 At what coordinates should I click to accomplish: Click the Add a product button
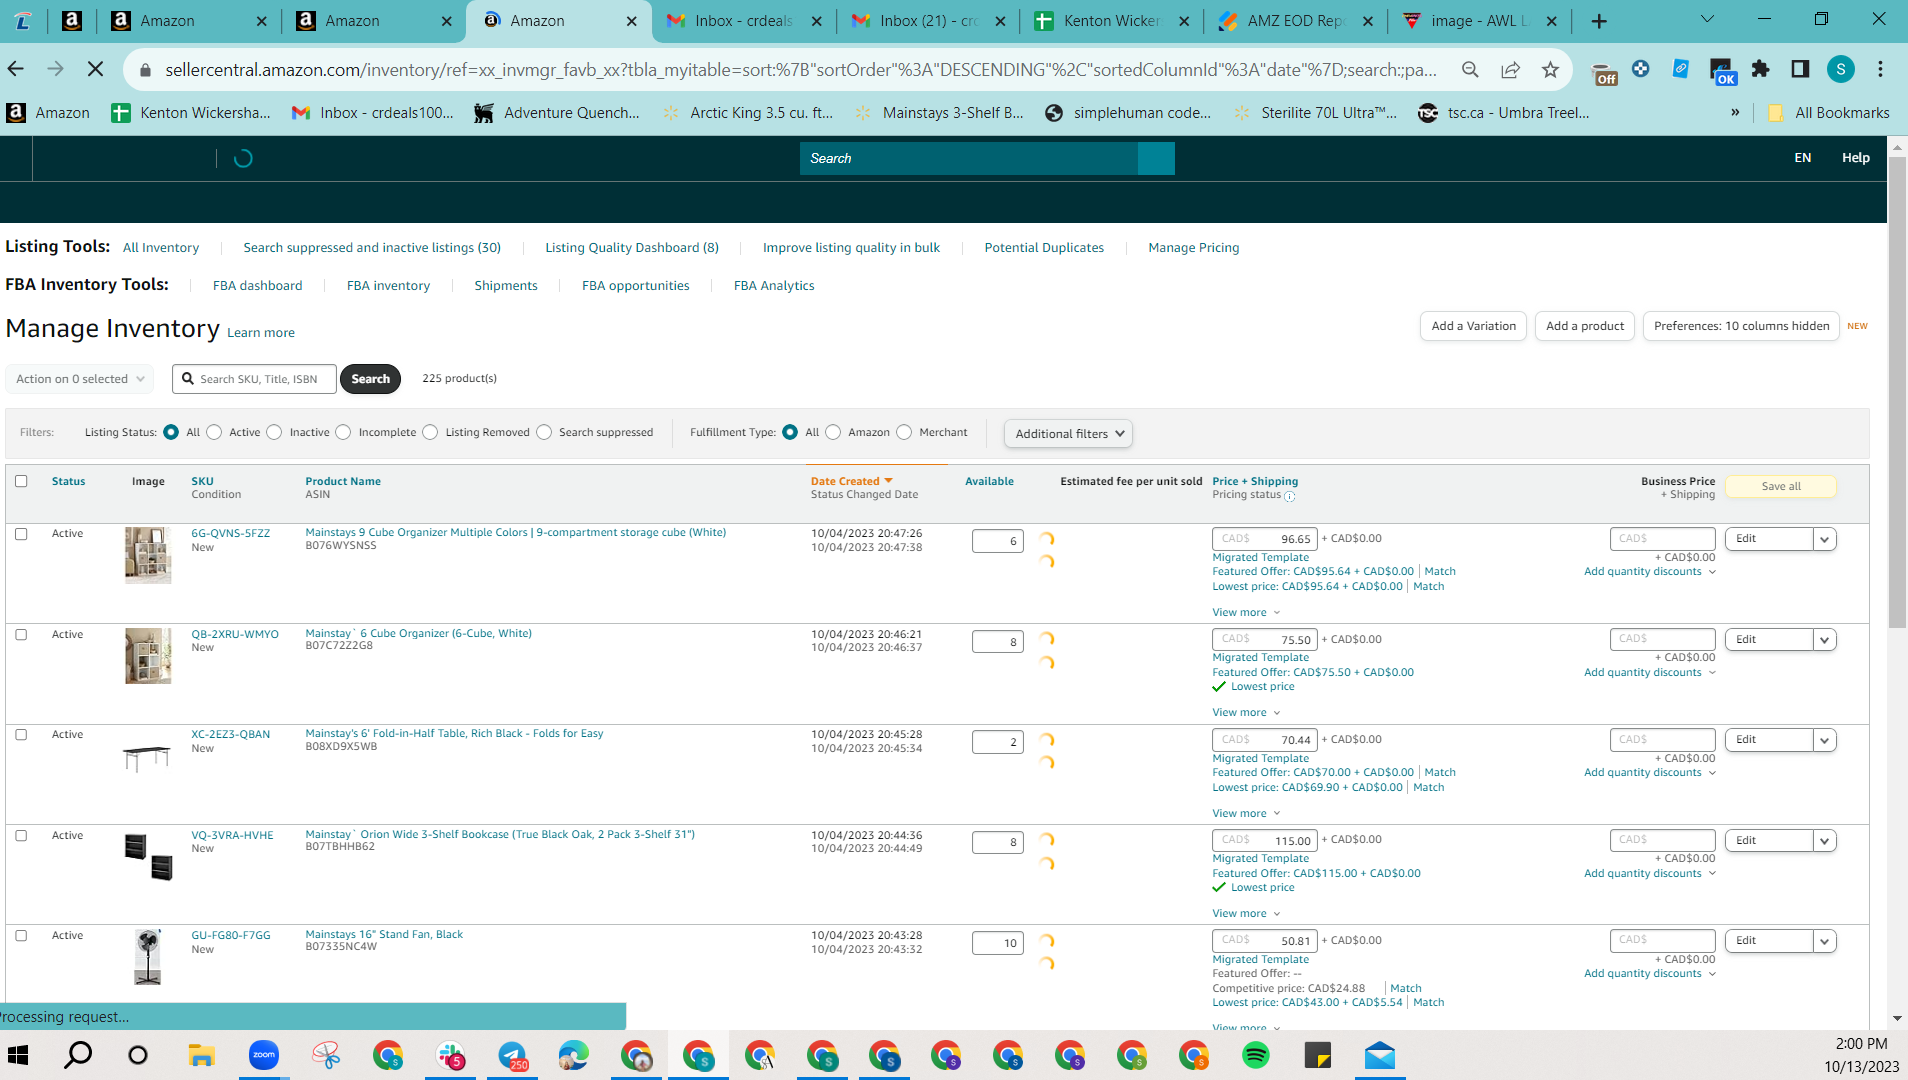pos(1585,326)
